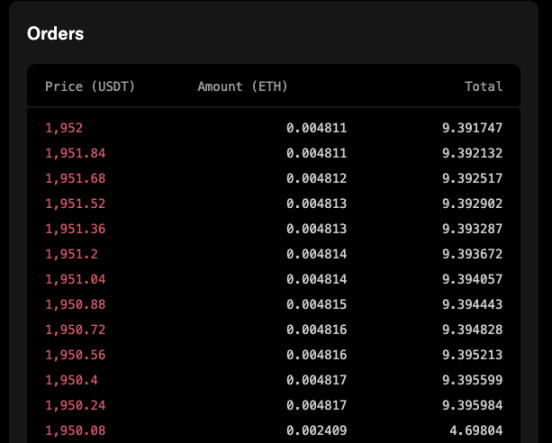Choose the 1,950.56 price entry
This screenshot has height=443, width=552.
75,355
